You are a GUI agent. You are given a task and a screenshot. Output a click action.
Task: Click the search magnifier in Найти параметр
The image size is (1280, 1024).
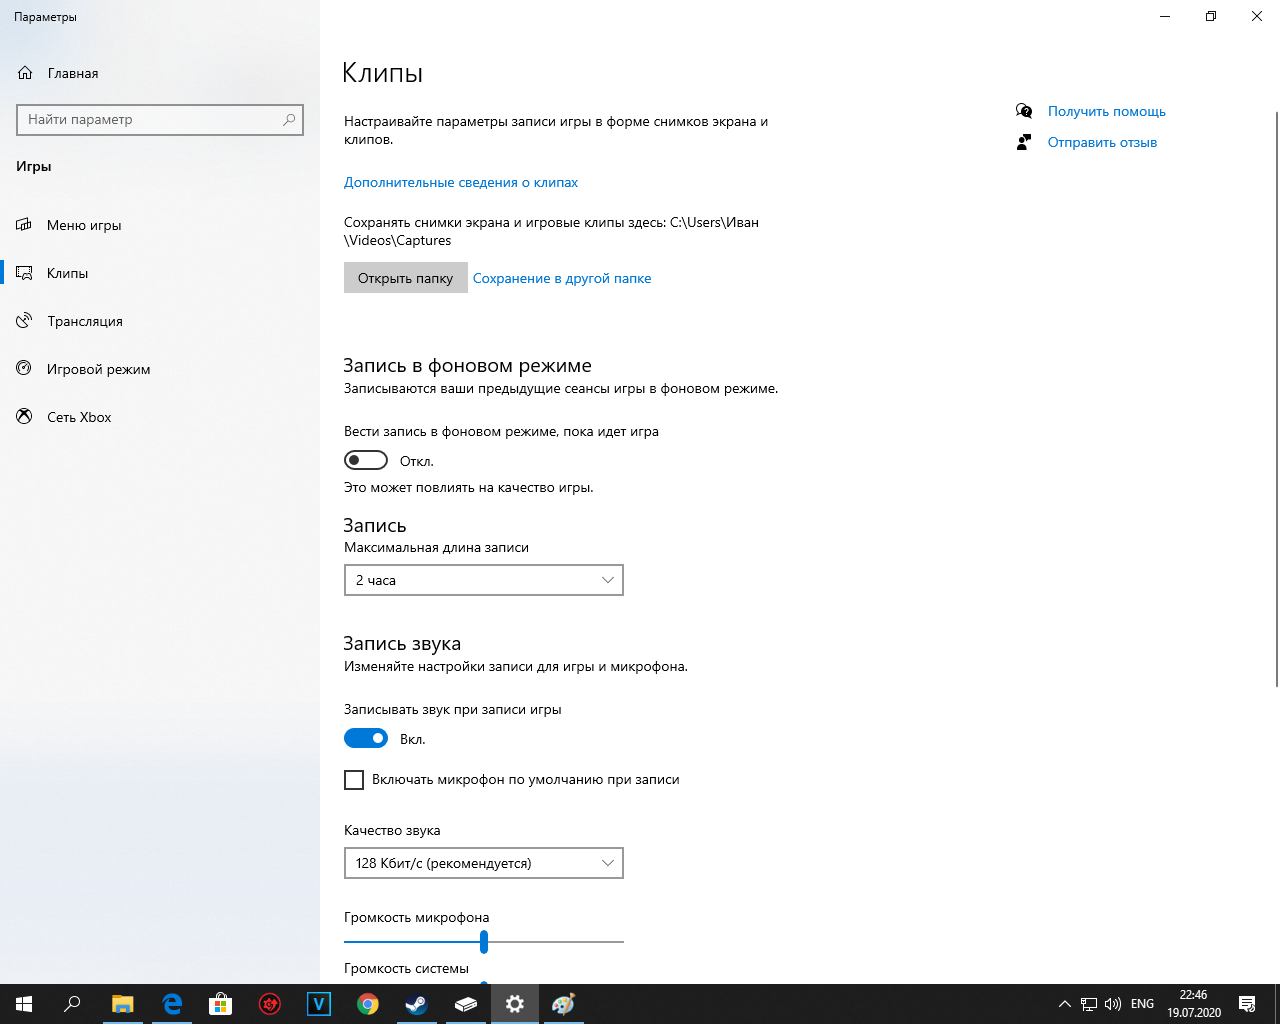(x=289, y=119)
